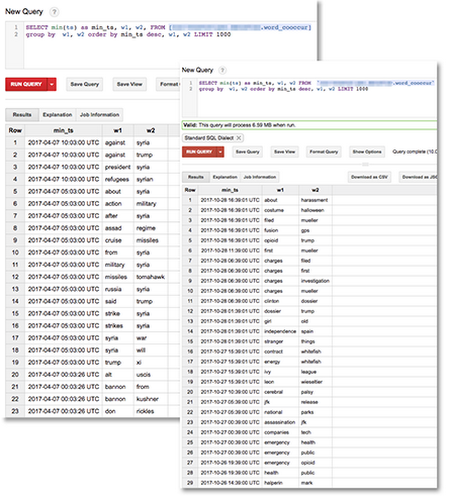Select Job Information tab in back window
Viewport: 451px width, 500px height.
(100, 115)
